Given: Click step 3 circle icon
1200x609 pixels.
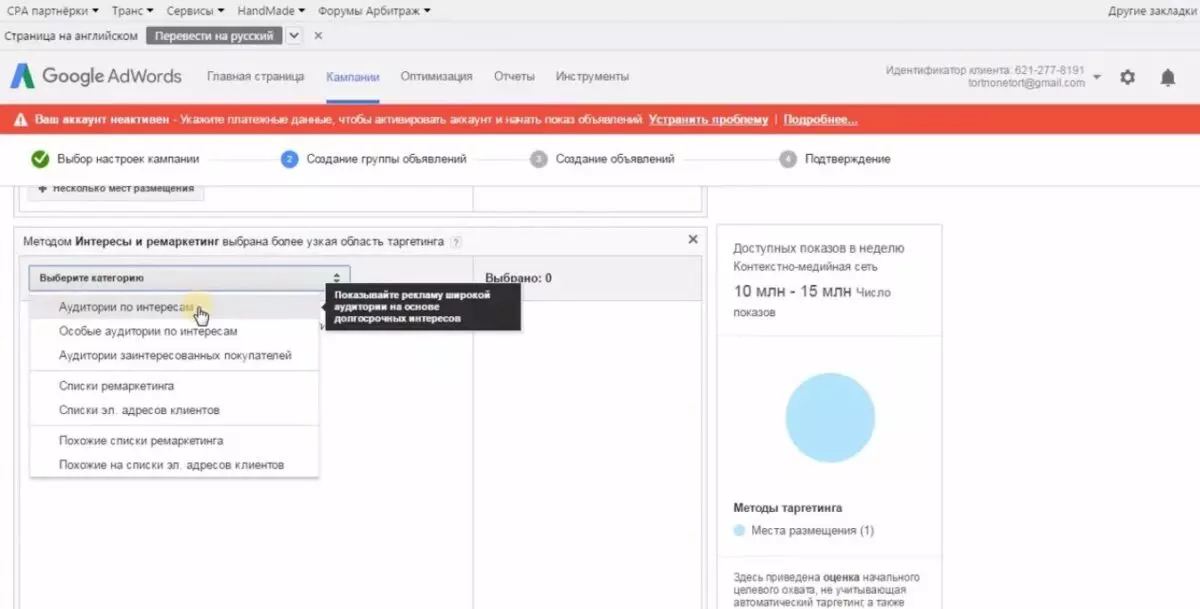Looking at the screenshot, I should [539, 158].
